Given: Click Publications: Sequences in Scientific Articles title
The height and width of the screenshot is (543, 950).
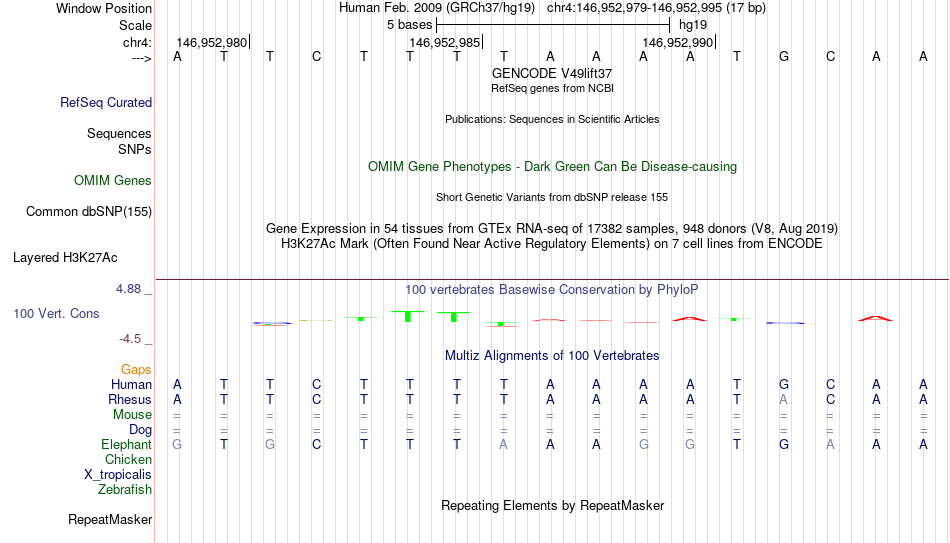Looking at the screenshot, I should (552, 119).
